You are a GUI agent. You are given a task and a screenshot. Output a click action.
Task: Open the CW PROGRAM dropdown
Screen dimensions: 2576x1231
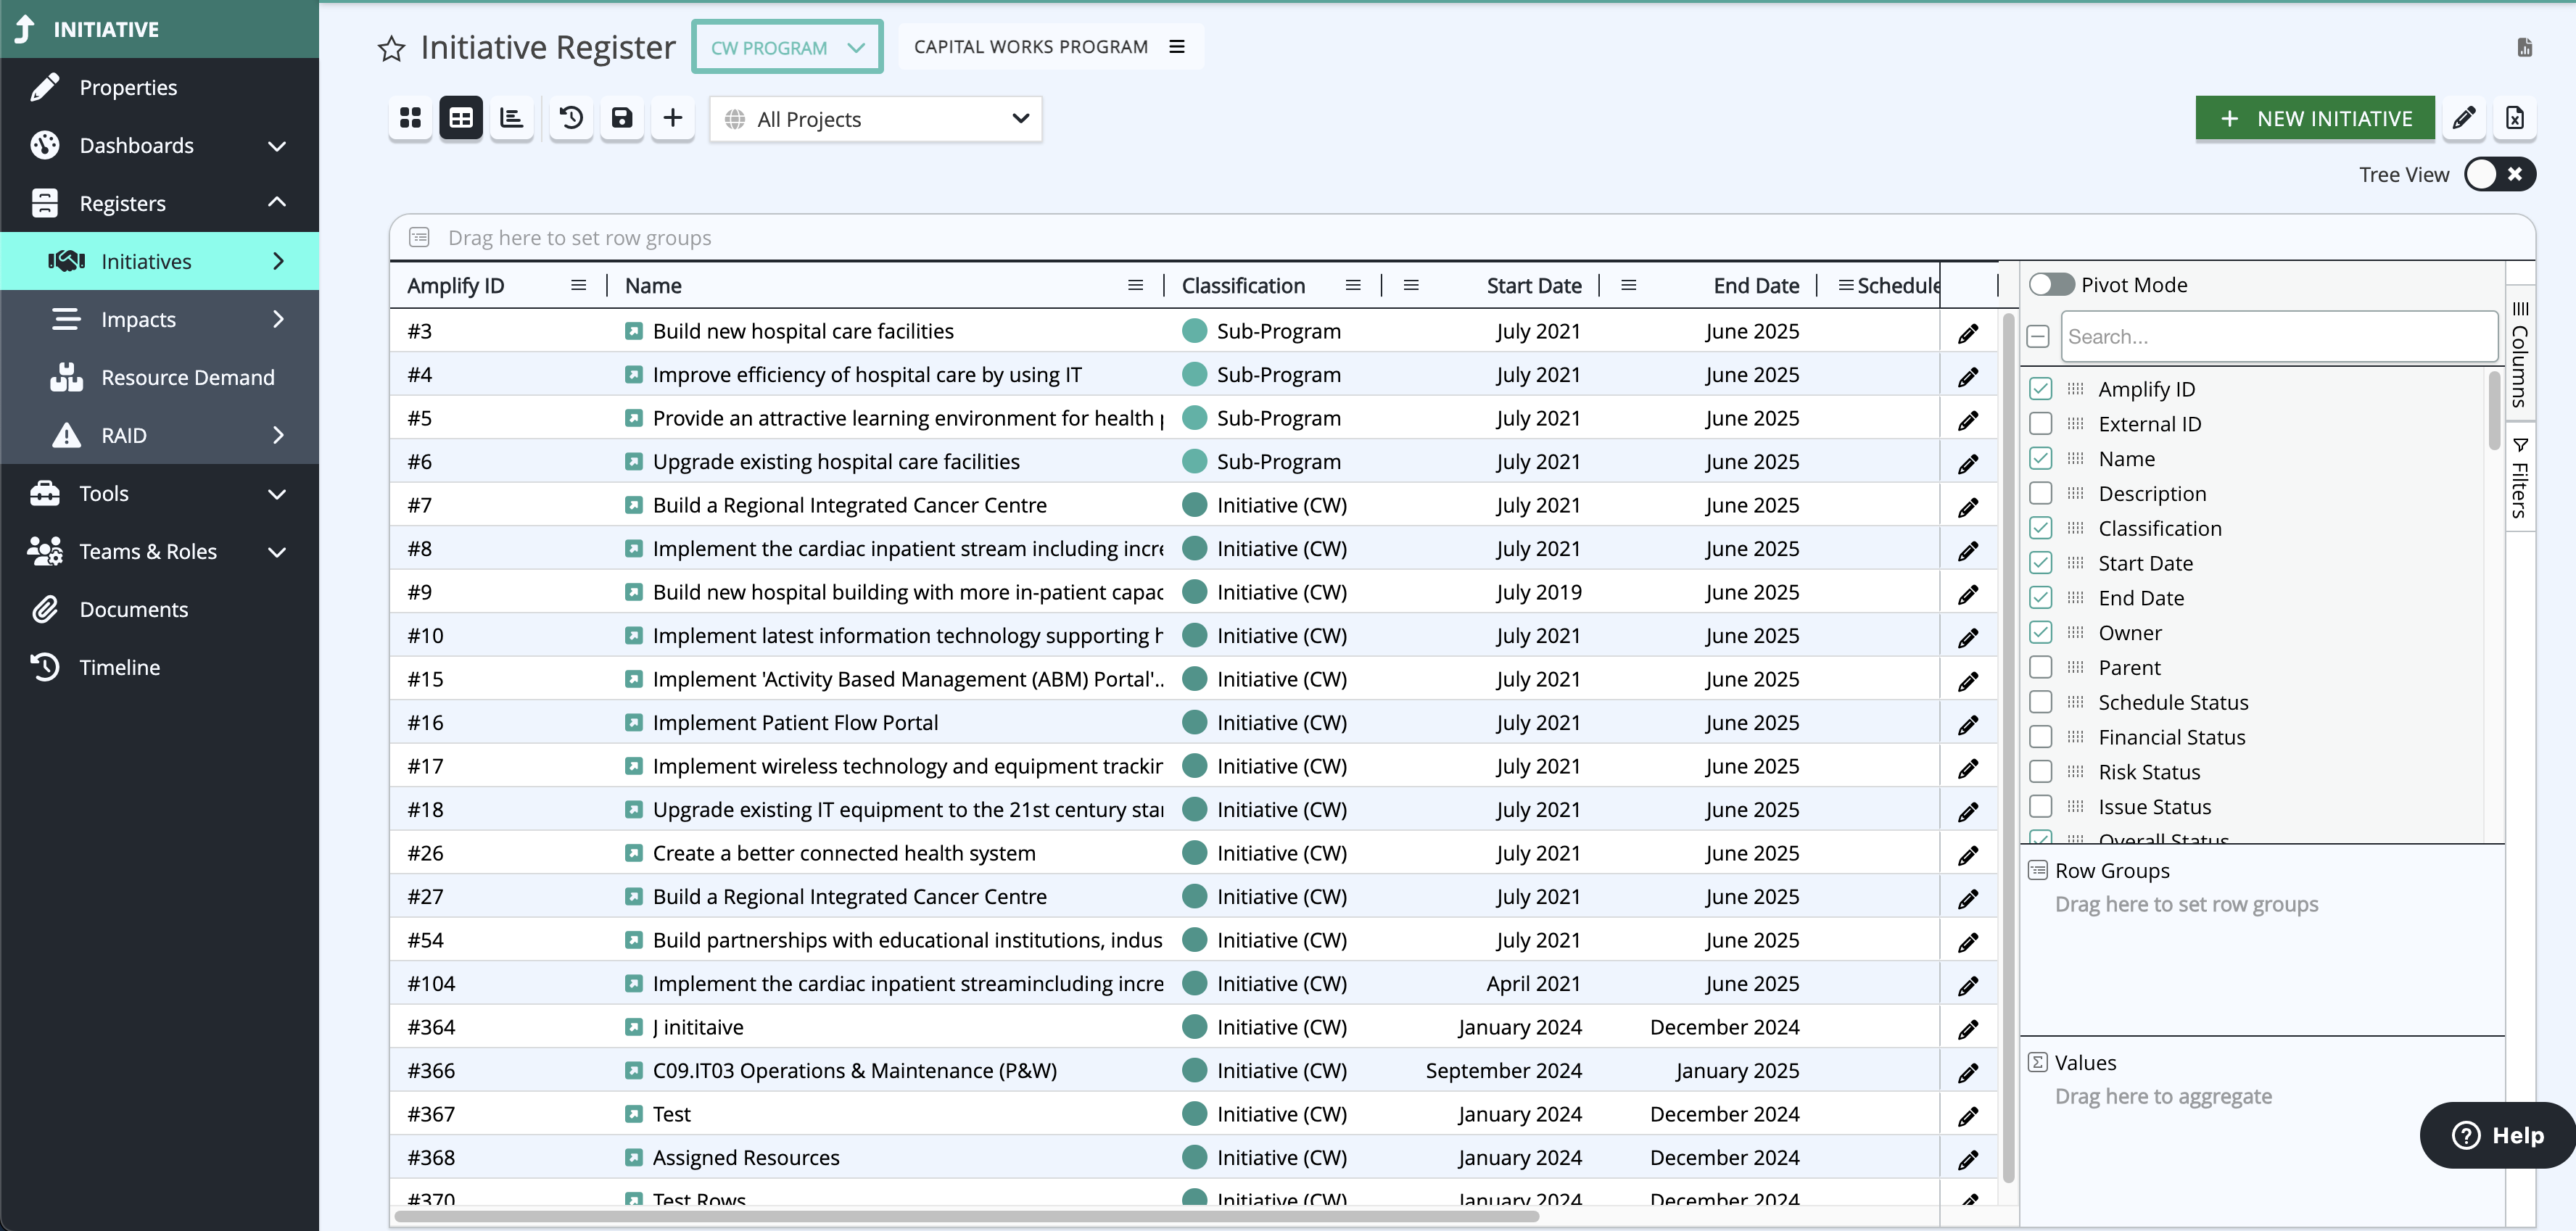787,47
